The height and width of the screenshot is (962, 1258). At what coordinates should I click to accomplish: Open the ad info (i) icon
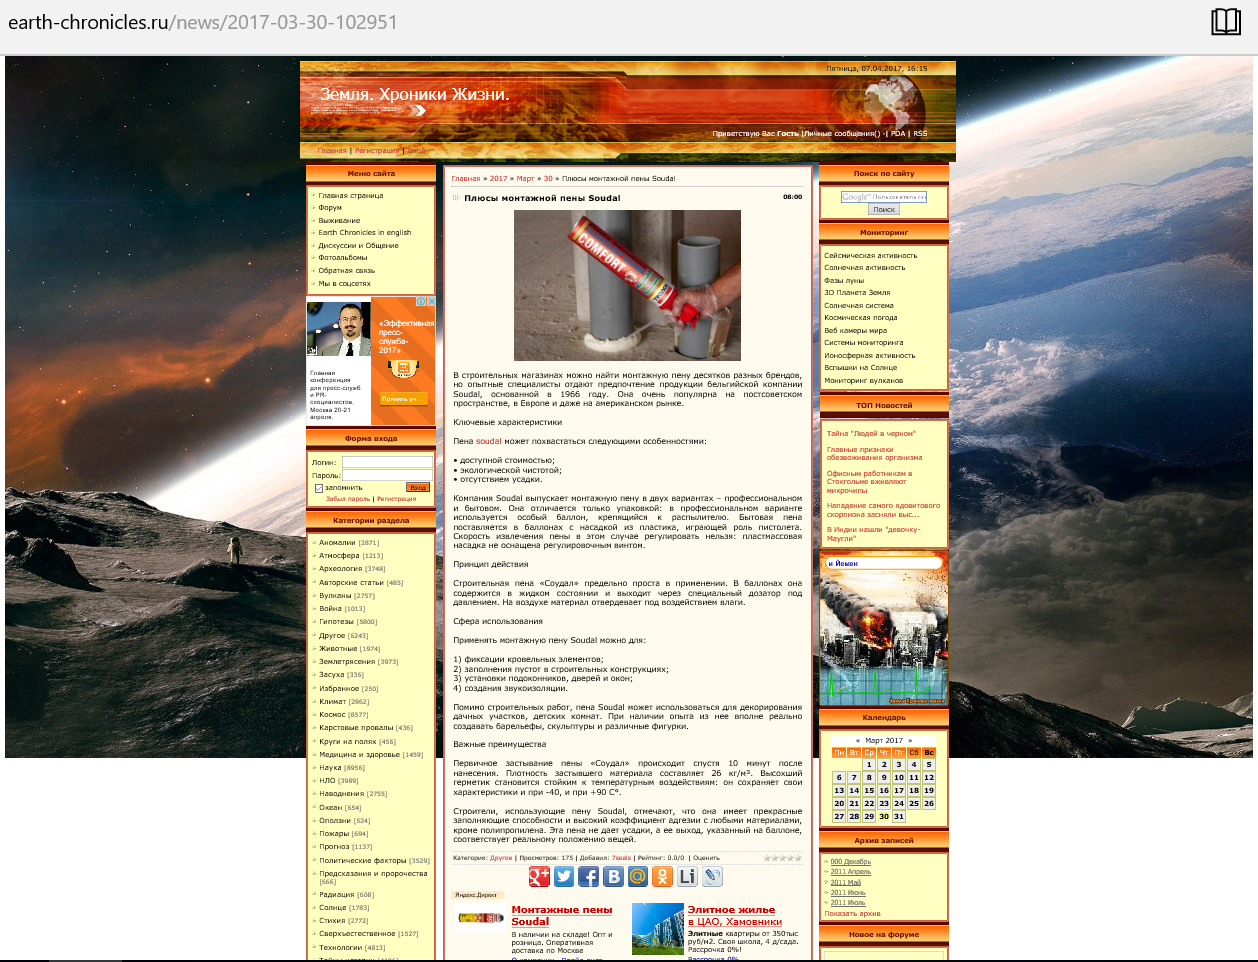pos(422,301)
